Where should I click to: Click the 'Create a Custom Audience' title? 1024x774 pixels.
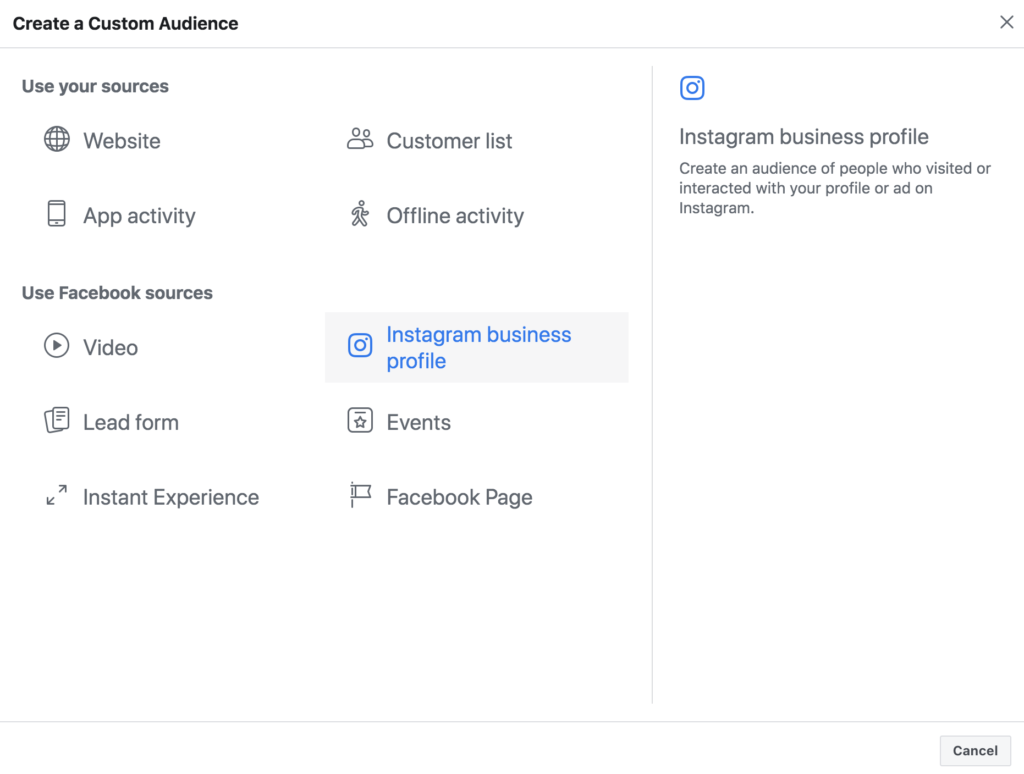[125, 24]
